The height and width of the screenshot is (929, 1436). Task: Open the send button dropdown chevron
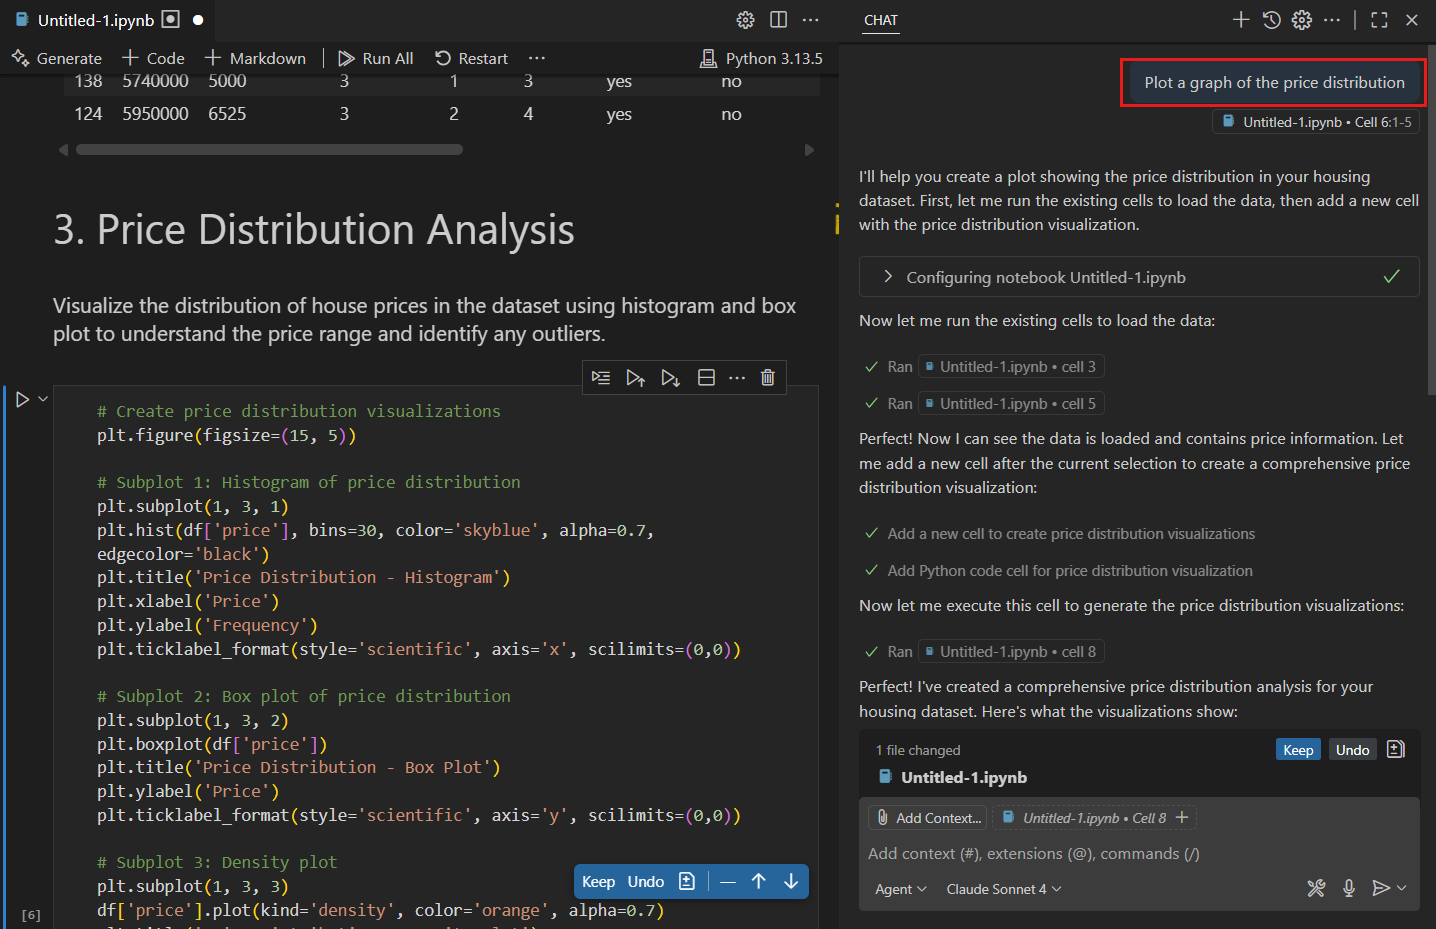pos(1400,888)
